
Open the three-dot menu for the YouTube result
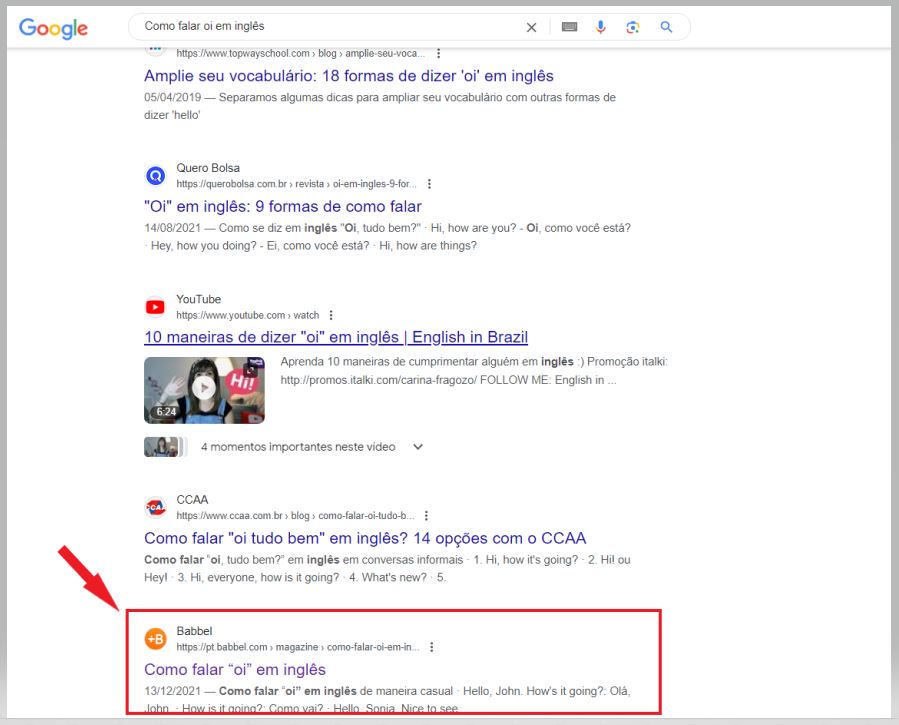pyautogui.click(x=331, y=315)
